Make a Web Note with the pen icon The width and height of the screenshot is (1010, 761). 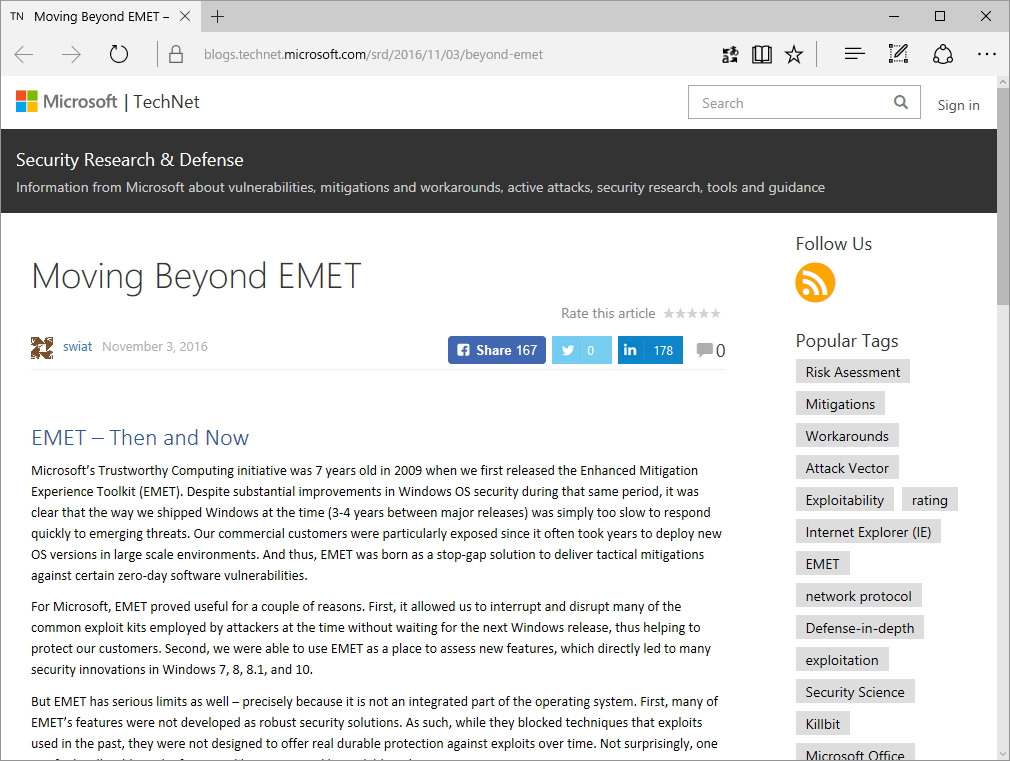pos(898,54)
